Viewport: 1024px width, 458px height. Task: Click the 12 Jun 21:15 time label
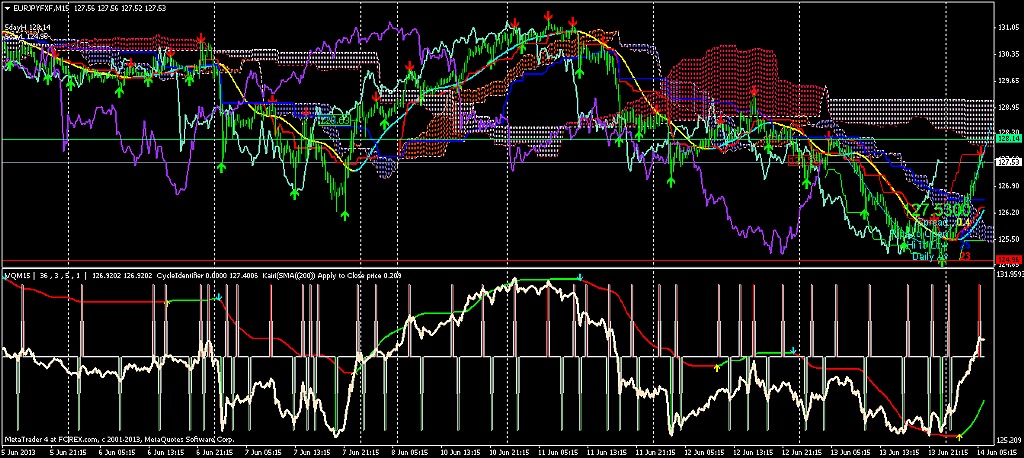pos(801,451)
